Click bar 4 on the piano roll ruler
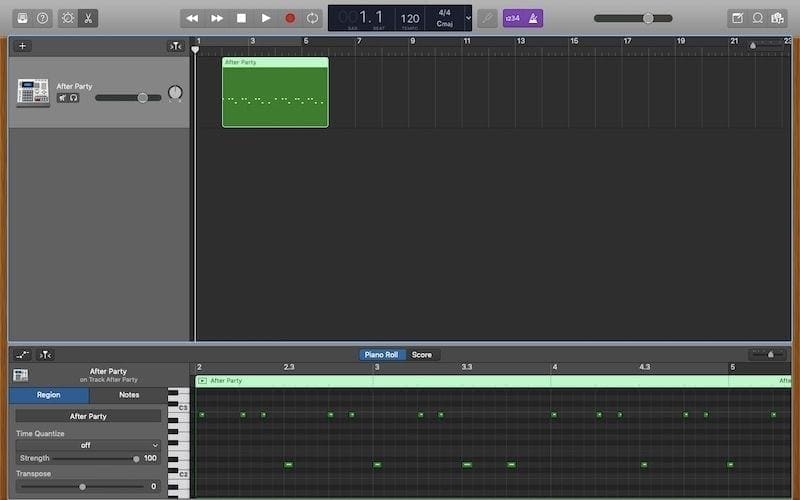Screen dimensions: 800x500 (x=555, y=367)
